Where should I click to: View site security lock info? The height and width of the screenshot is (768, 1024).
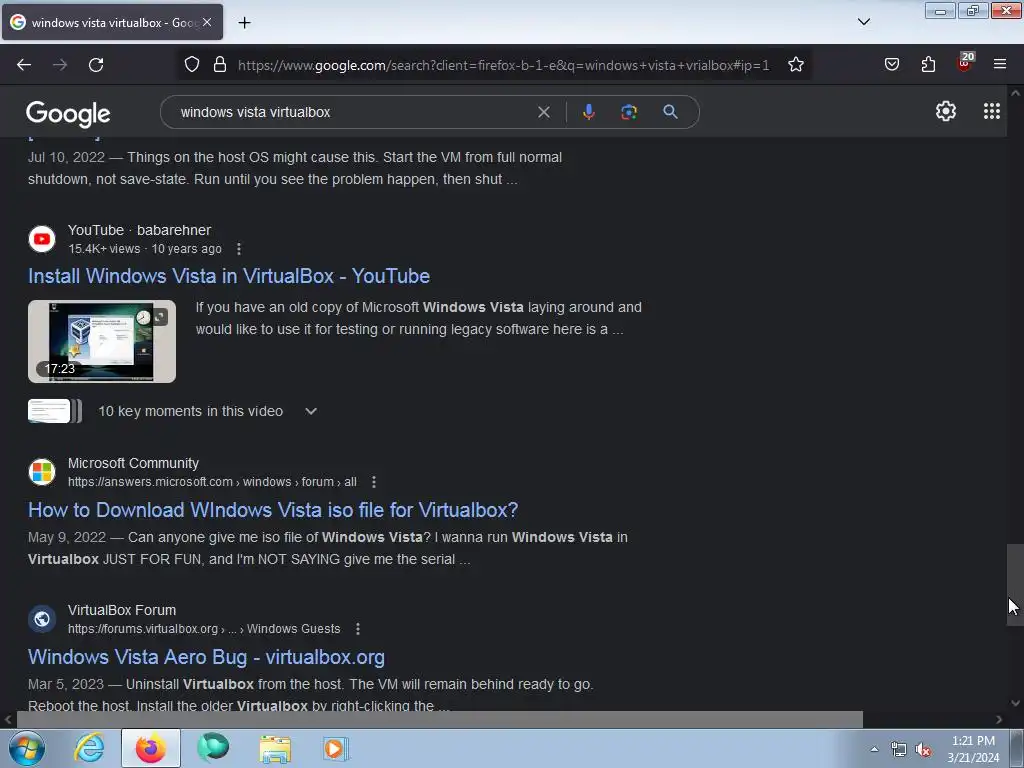[220, 65]
